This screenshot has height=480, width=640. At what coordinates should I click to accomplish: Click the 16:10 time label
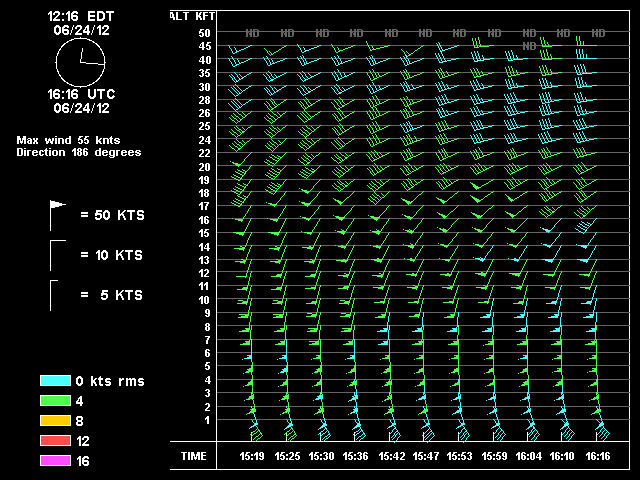point(562,456)
